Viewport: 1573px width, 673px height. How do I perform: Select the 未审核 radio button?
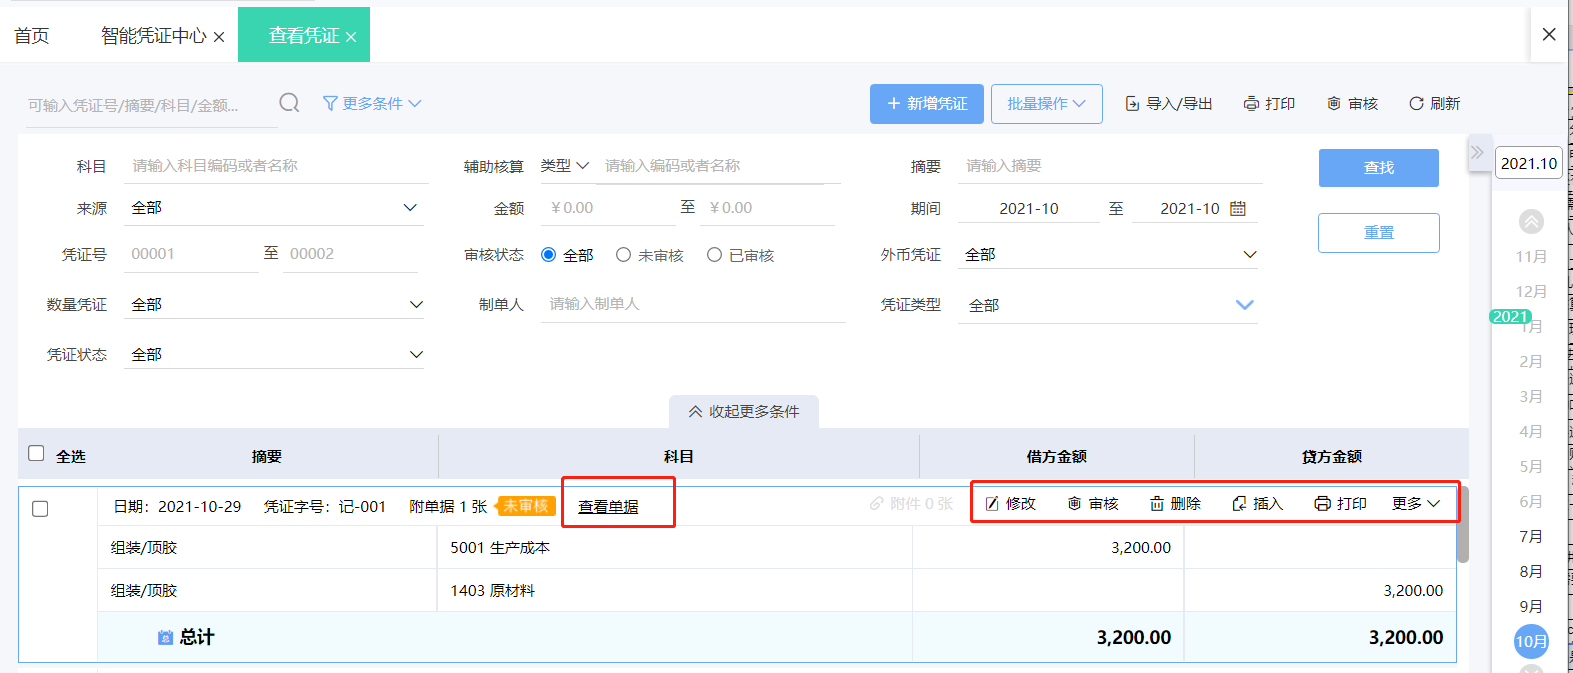point(624,255)
